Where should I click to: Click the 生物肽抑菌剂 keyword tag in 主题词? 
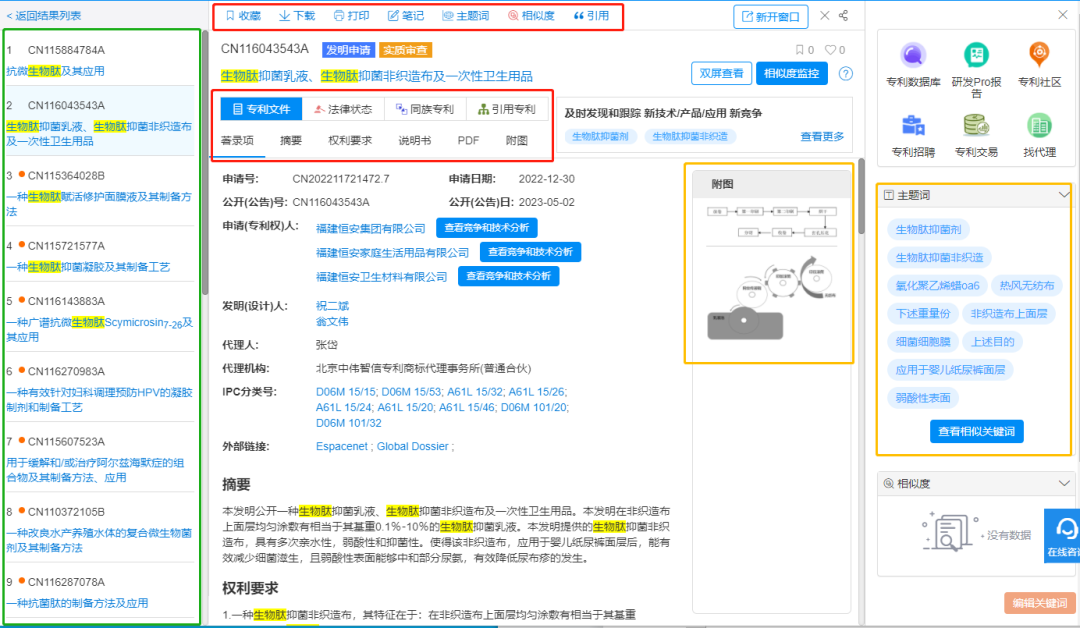pyautogui.click(x=928, y=229)
